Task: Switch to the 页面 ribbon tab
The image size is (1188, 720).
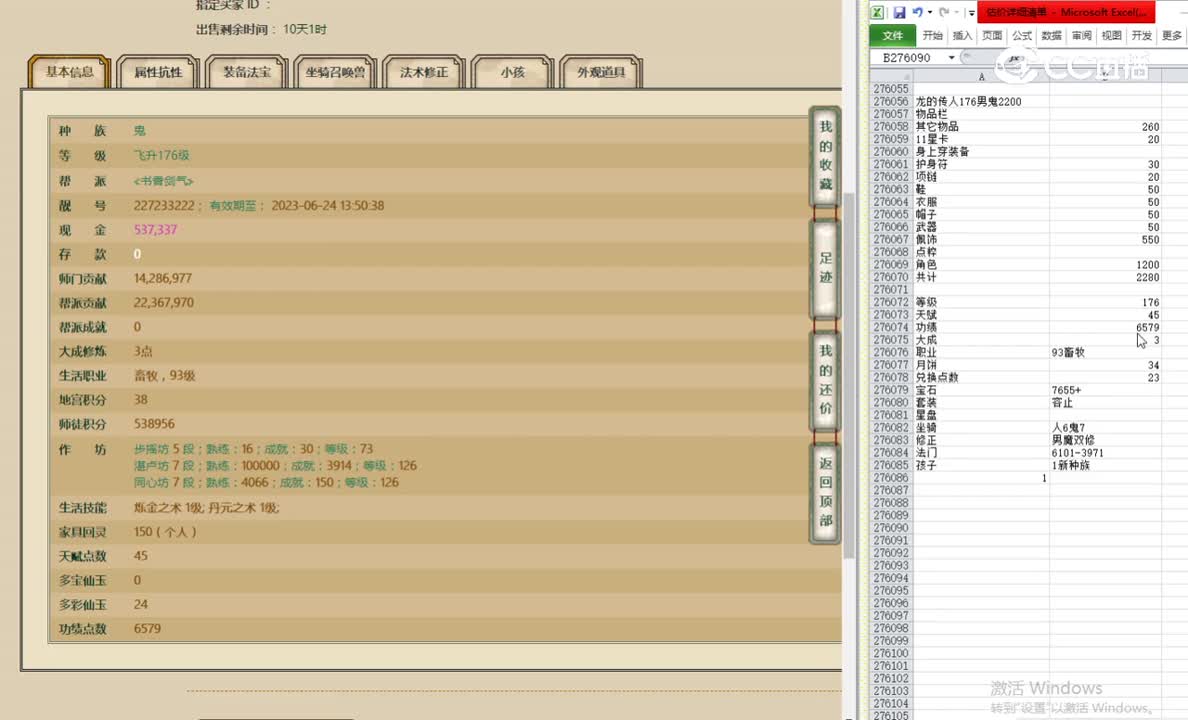Action: (x=992, y=36)
